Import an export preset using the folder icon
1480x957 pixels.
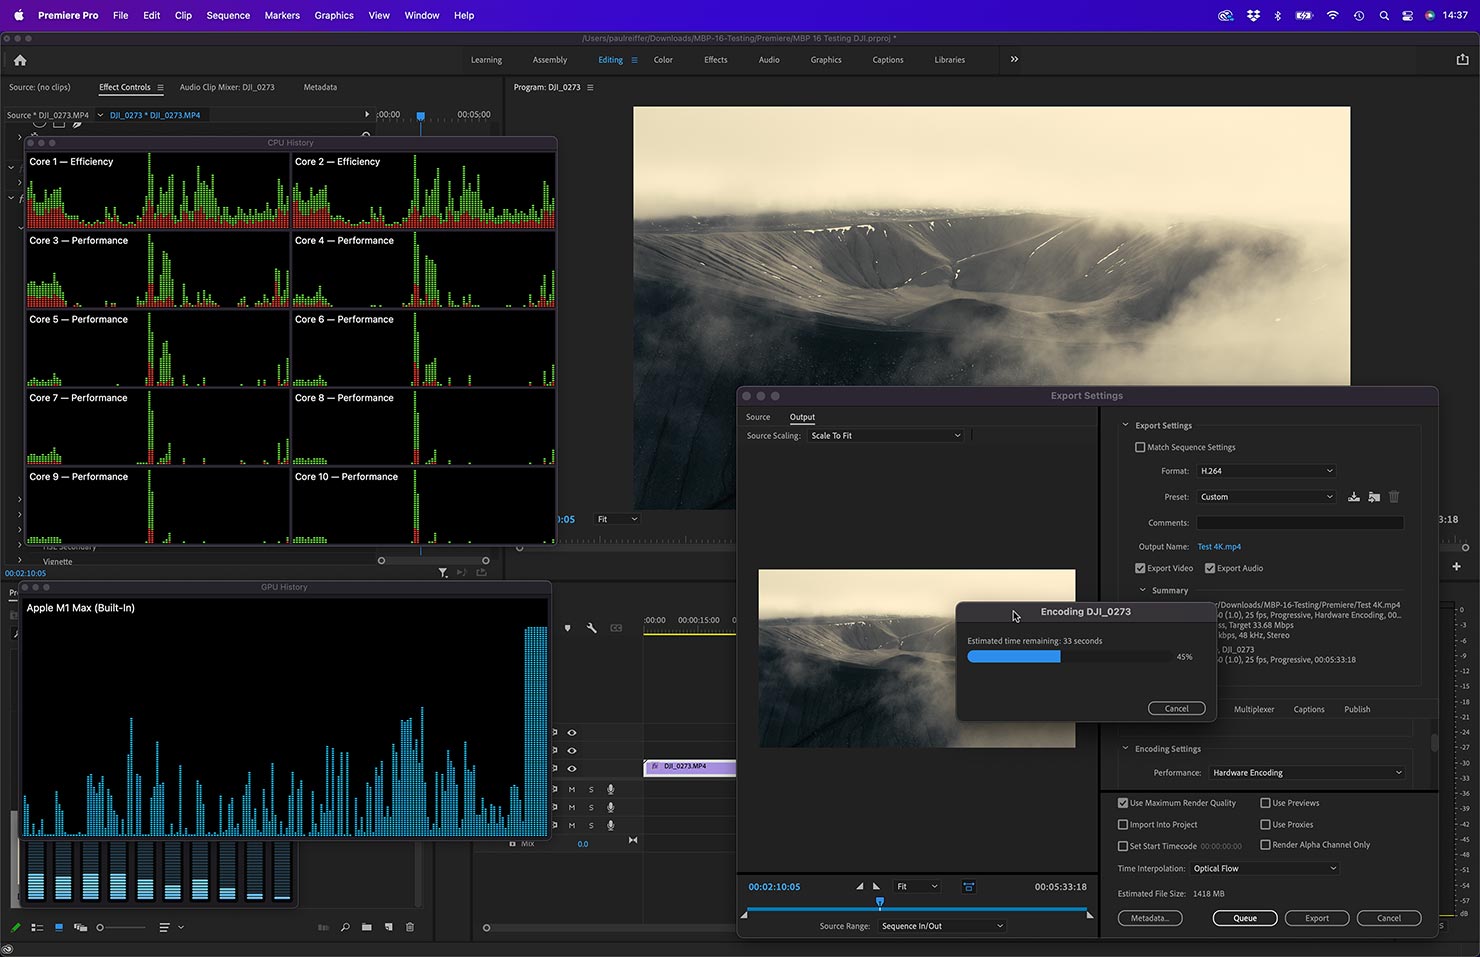point(1374,497)
